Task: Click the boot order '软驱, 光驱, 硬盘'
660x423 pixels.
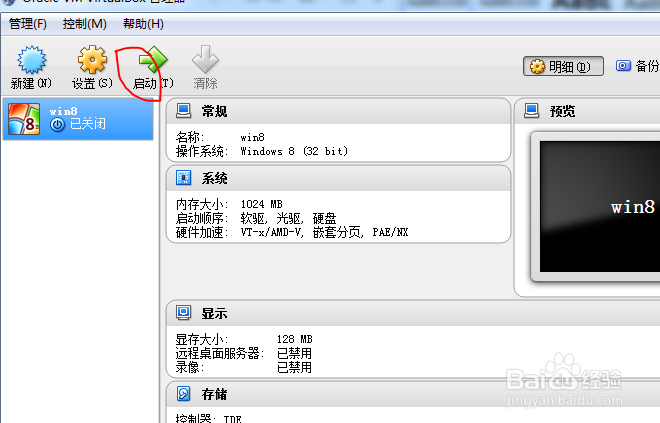Action: pyautogui.click(x=289, y=218)
